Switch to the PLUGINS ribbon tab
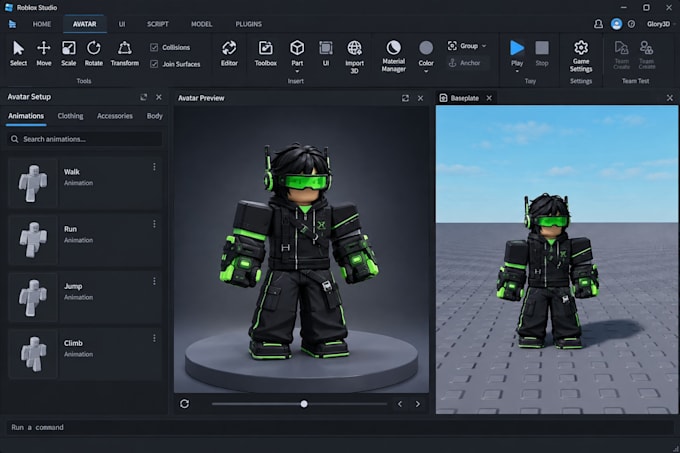Screen dimensions: 680x453 click(x=248, y=24)
